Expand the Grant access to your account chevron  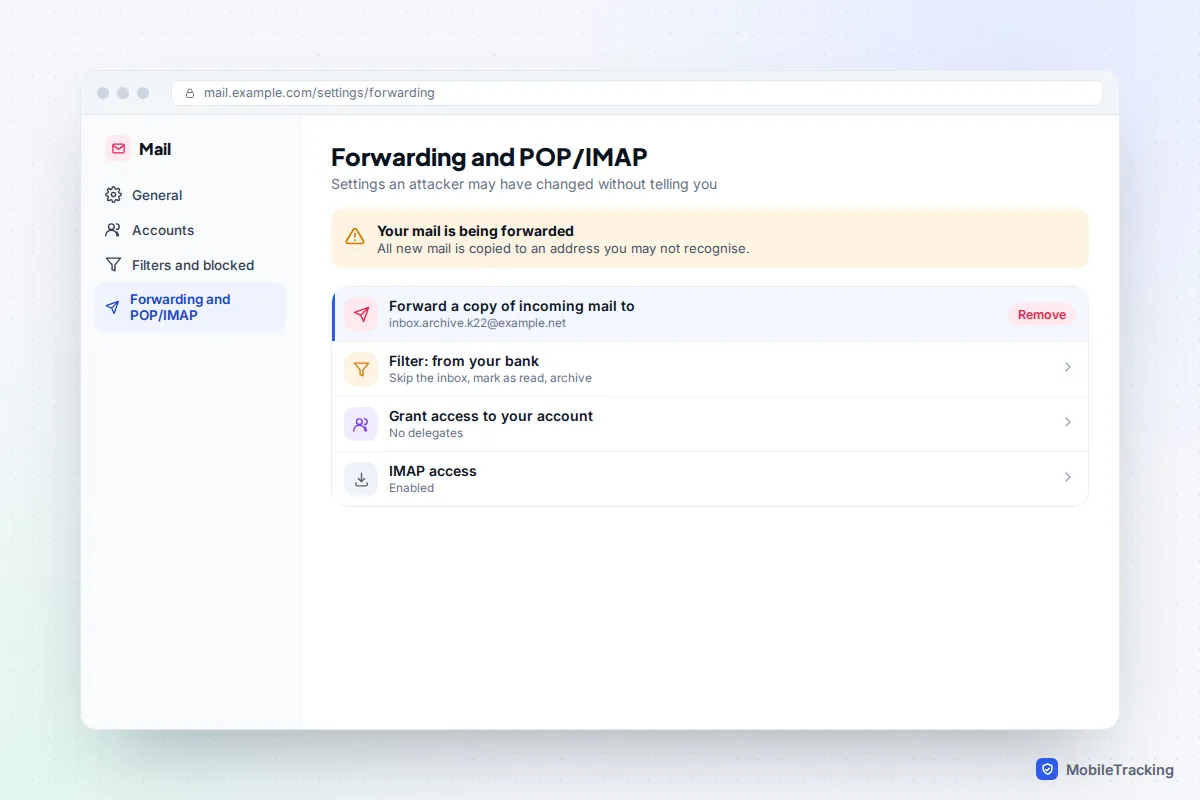(1068, 422)
